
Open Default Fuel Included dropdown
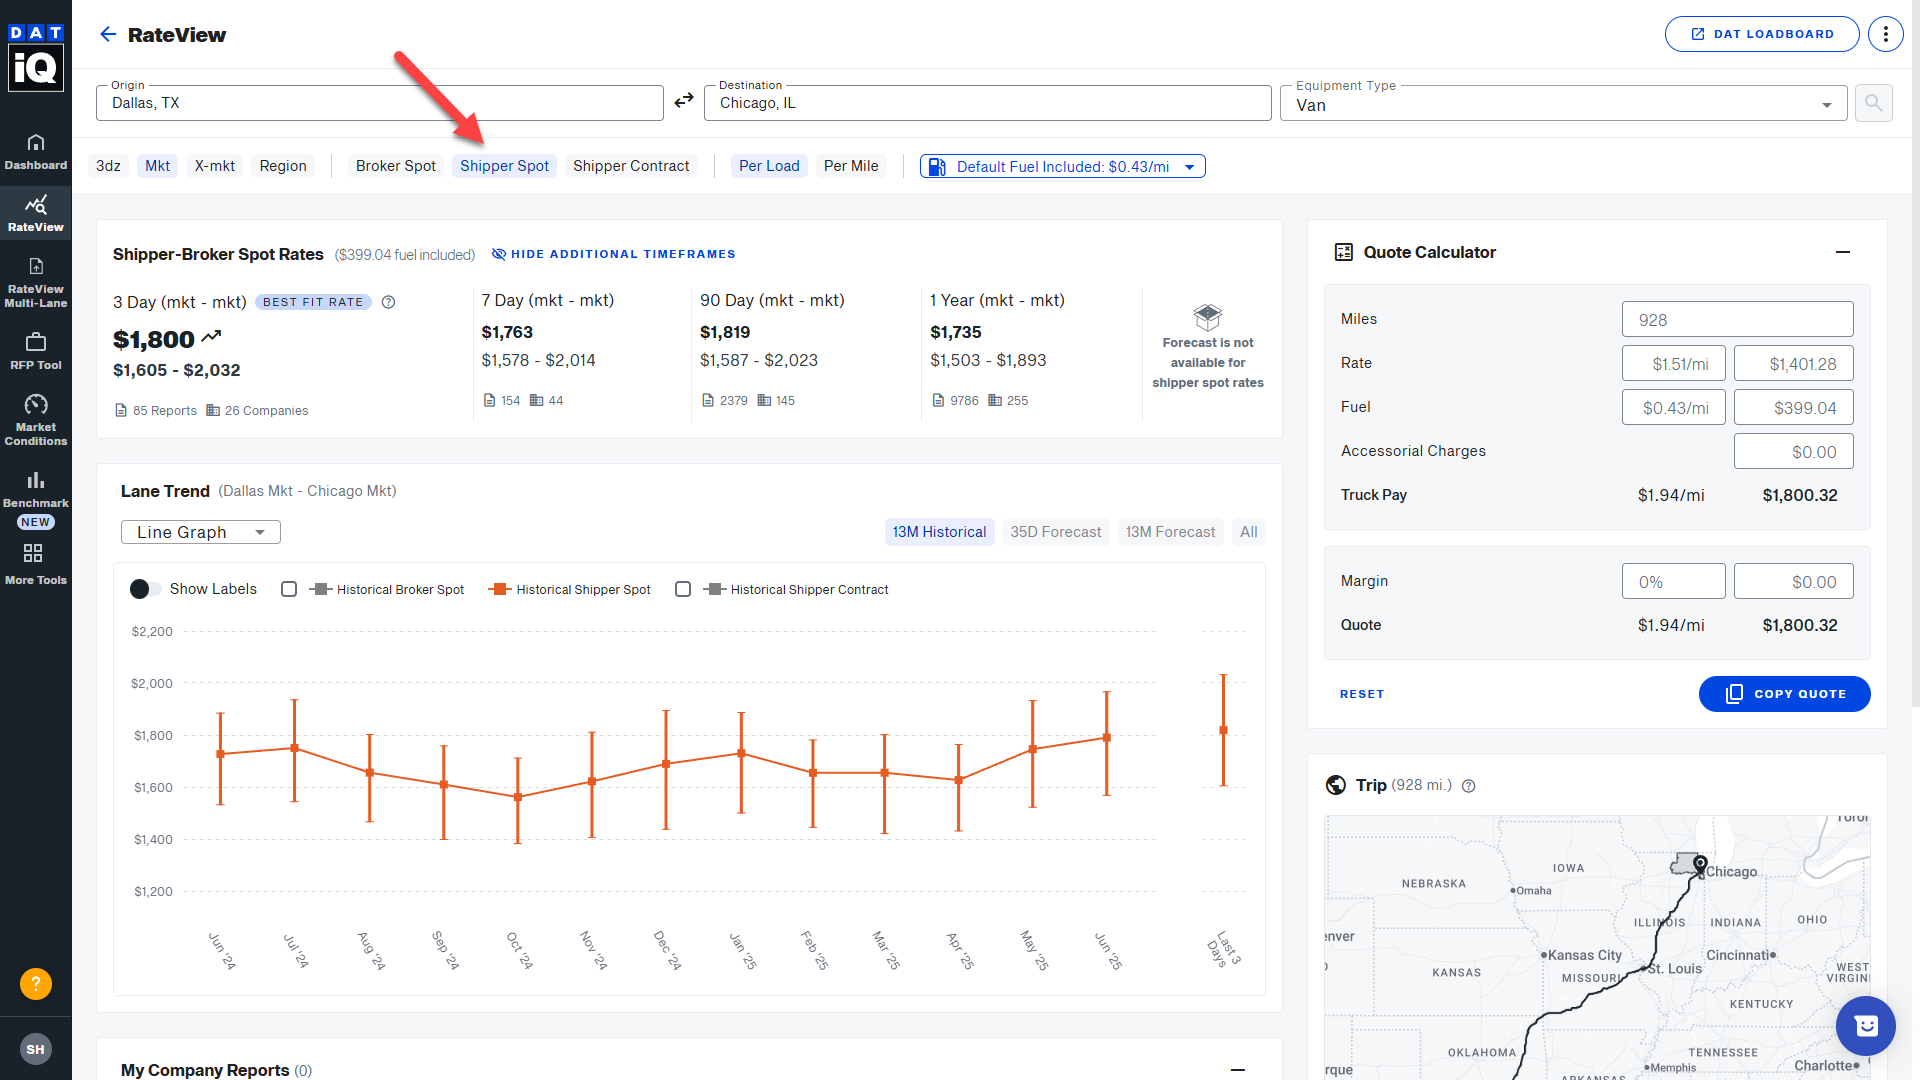1062,166
